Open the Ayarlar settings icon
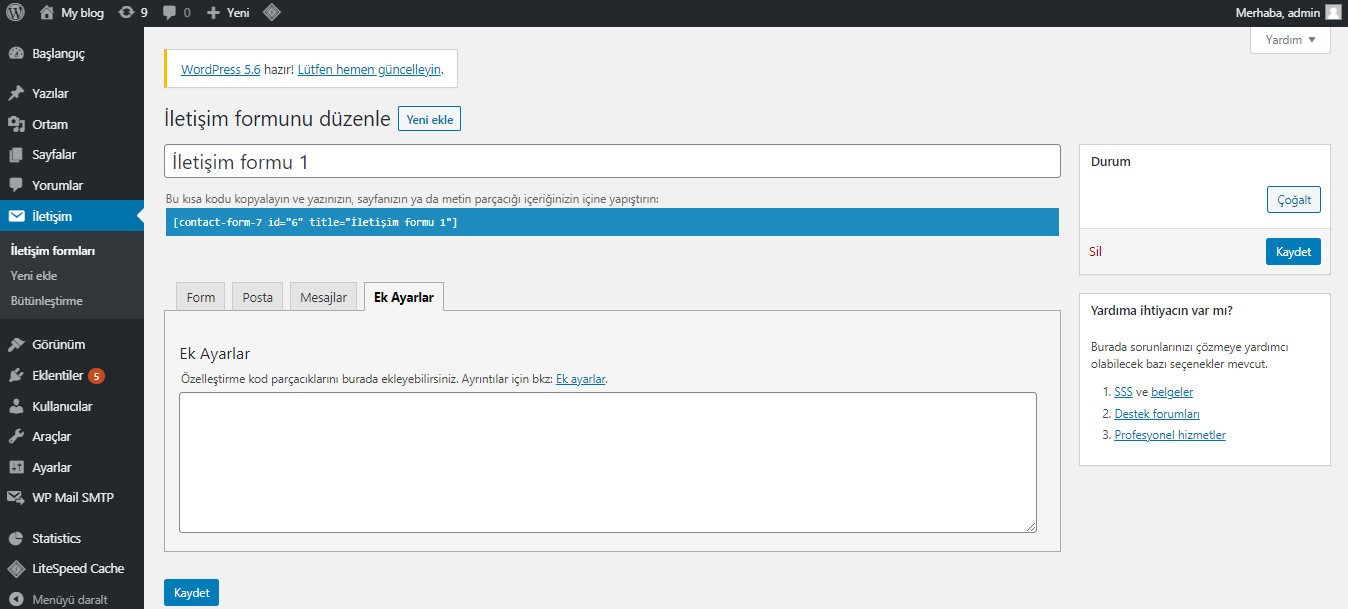 (x=16, y=468)
